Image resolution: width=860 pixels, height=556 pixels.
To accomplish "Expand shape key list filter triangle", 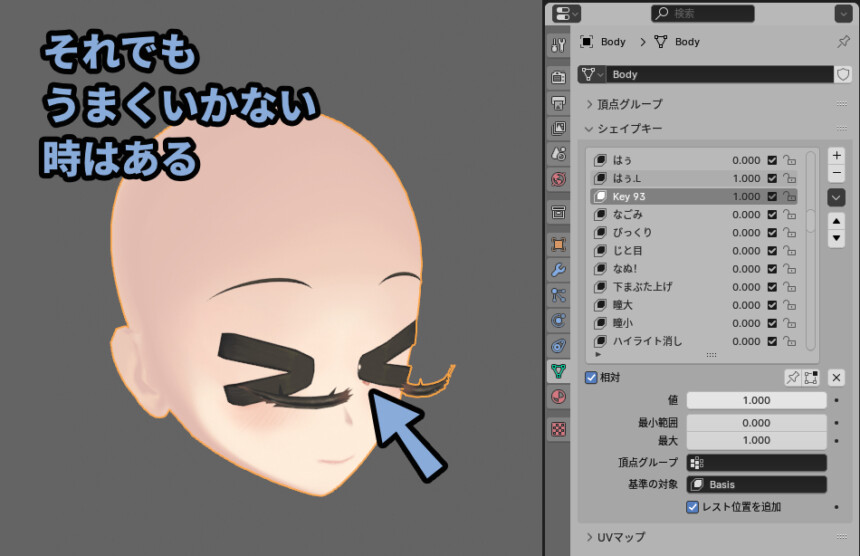I will click(x=598, y=355).
